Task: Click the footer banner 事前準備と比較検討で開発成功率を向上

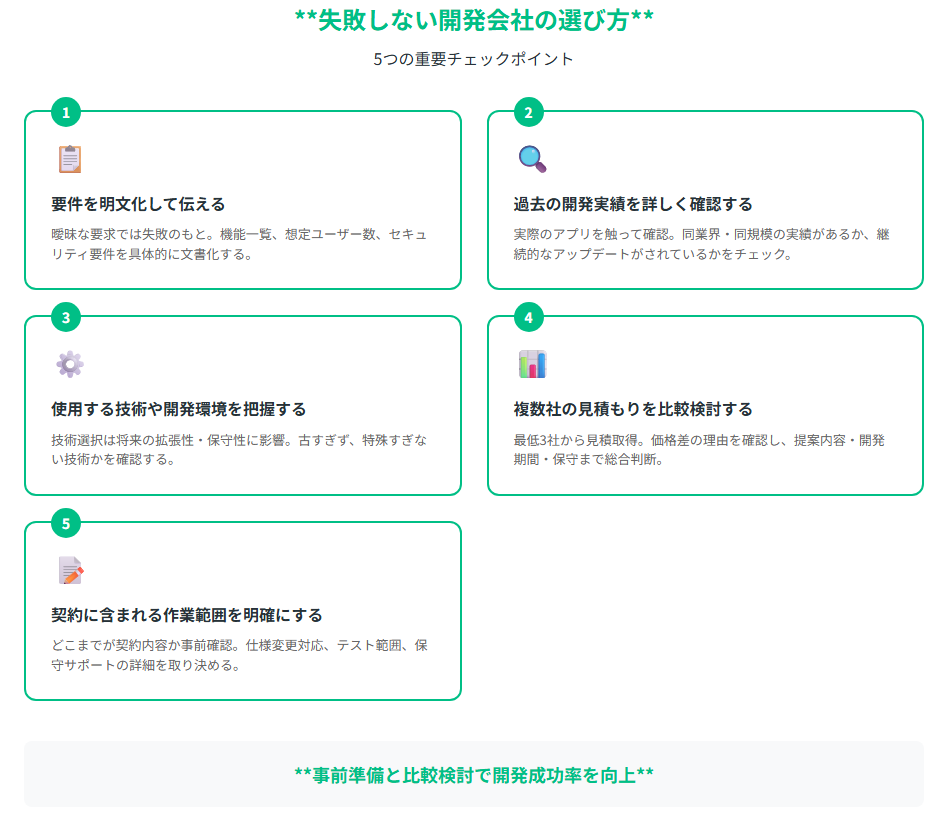Action: coord(474,774)
